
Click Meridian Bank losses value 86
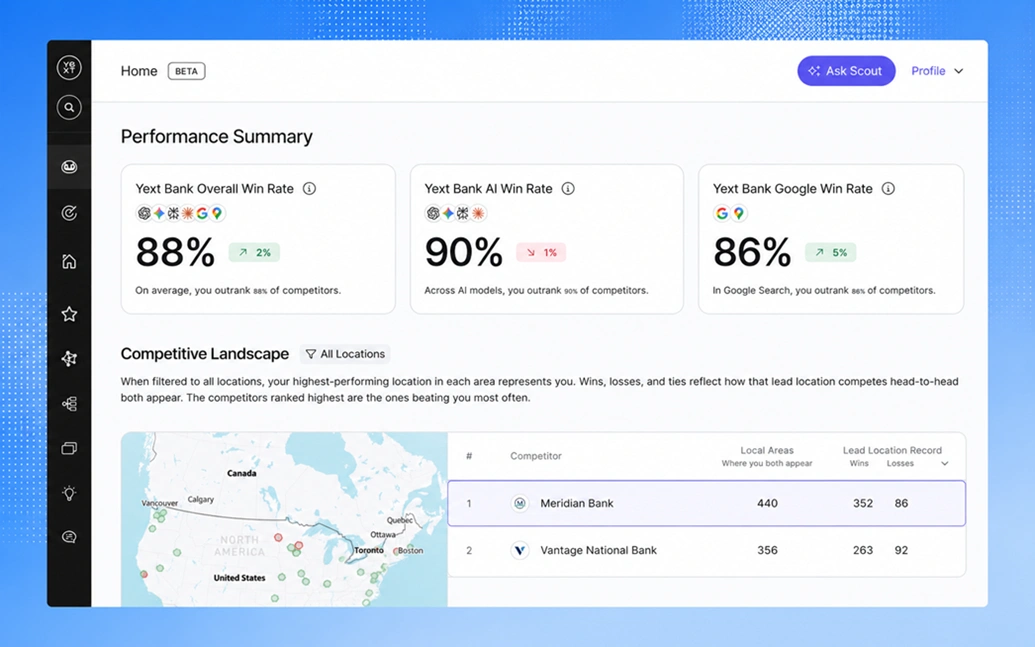point(901,503)
